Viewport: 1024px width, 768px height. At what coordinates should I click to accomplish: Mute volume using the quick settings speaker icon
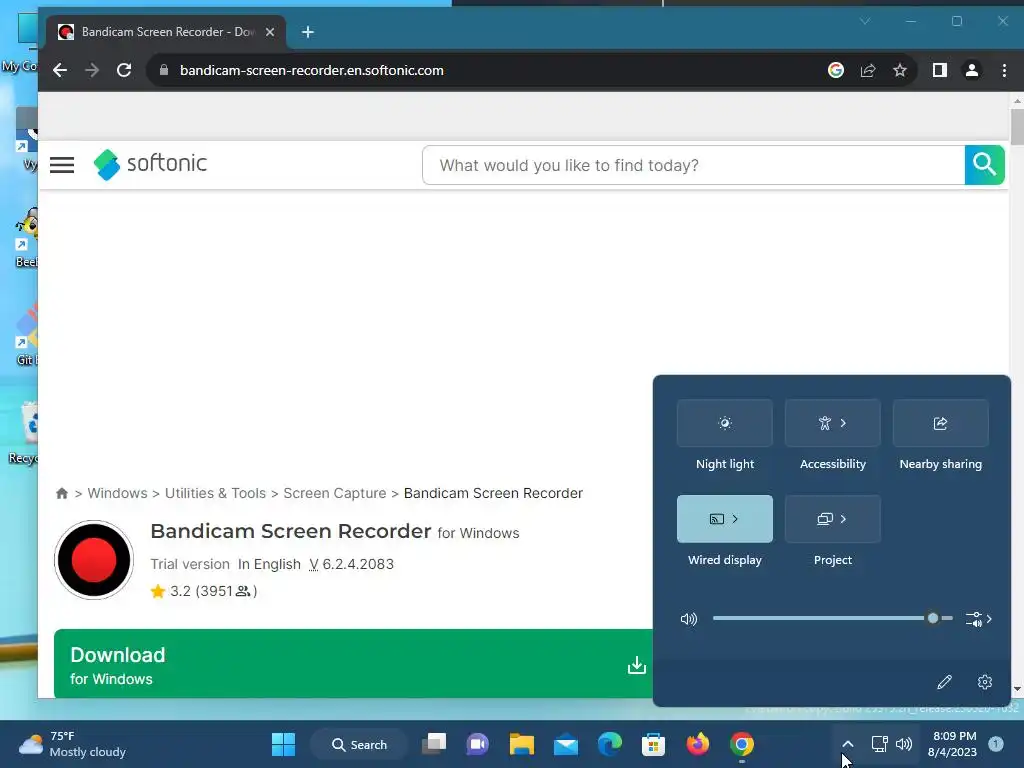tap(689, 618)
